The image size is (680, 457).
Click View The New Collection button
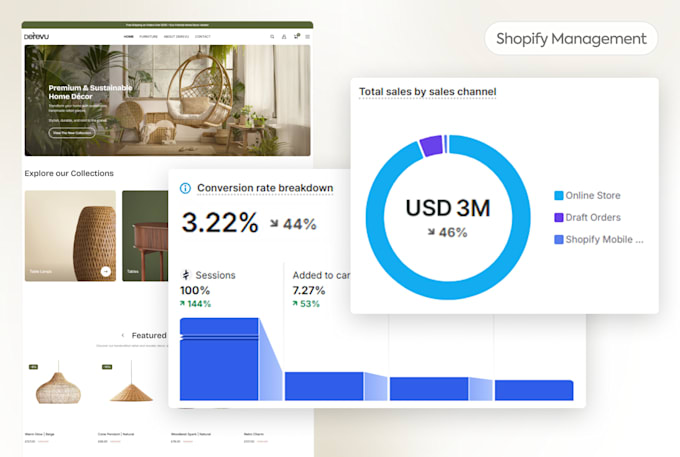pyautogui.click(x=72, y=133)
